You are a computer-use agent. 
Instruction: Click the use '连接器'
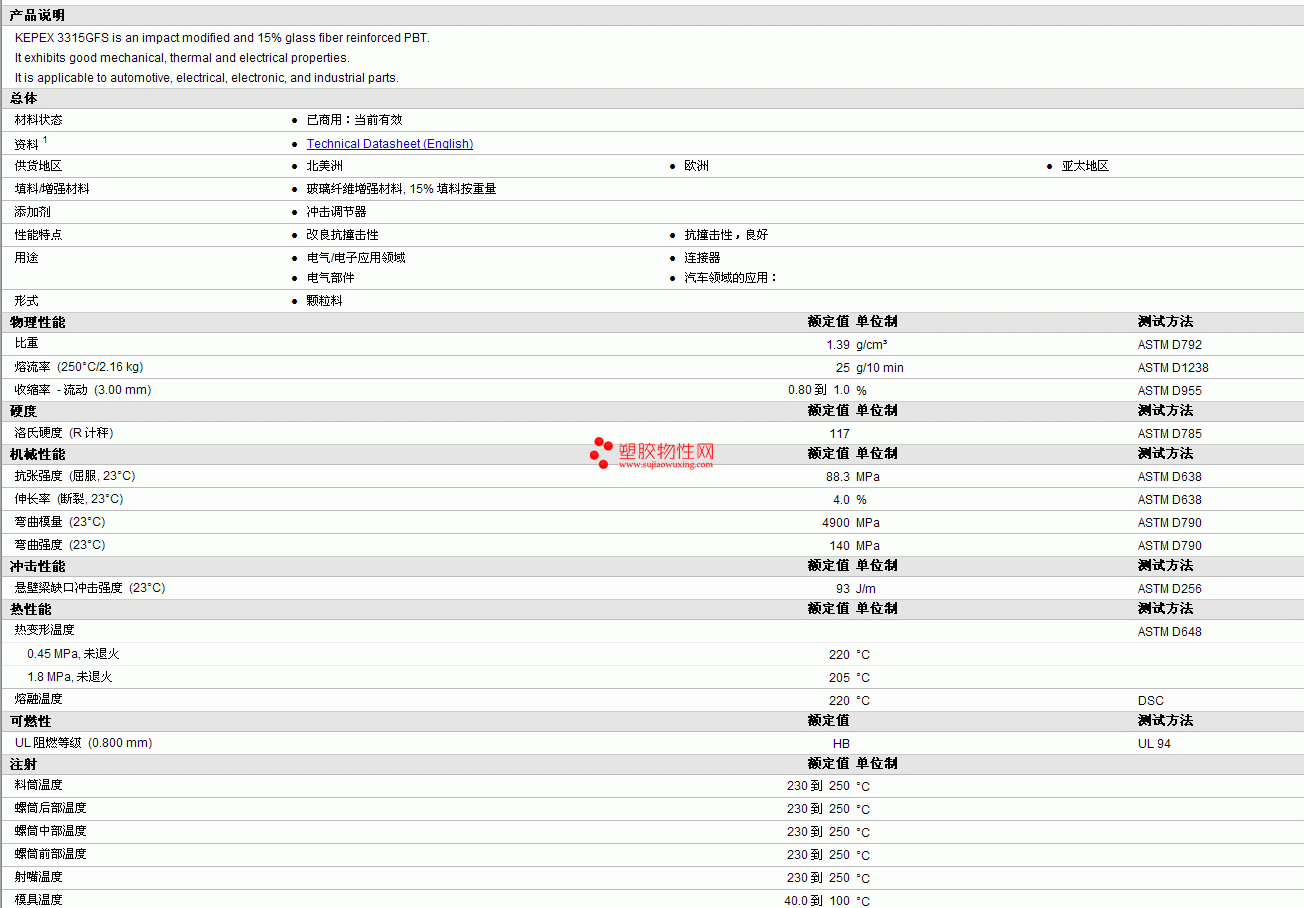702,258
